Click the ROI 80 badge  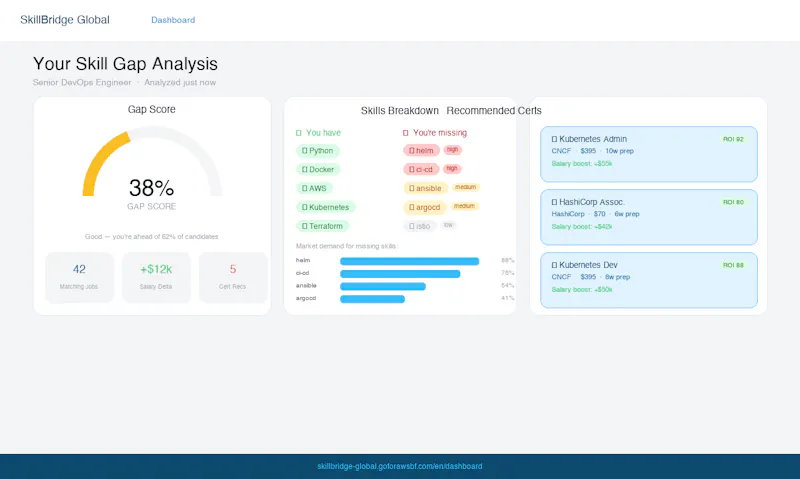pos(733,203)
